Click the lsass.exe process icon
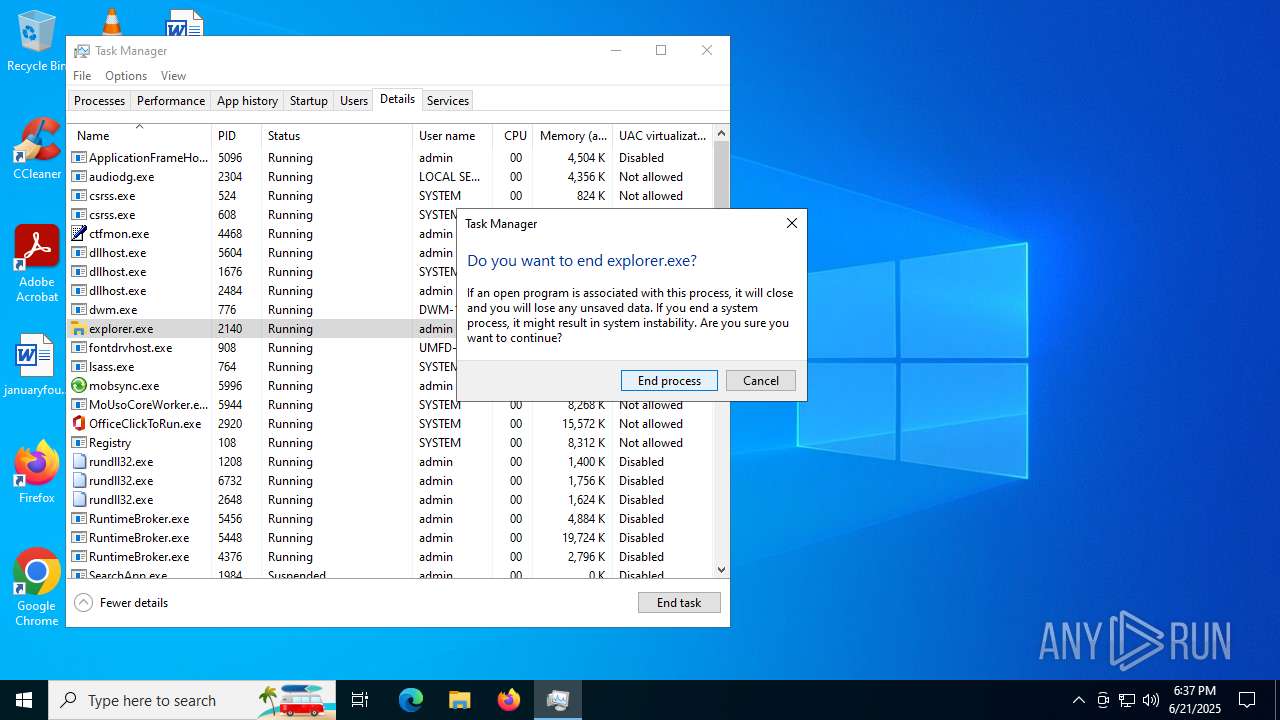Viewport: 1280px width, 720px height. (x=79, y=366)
